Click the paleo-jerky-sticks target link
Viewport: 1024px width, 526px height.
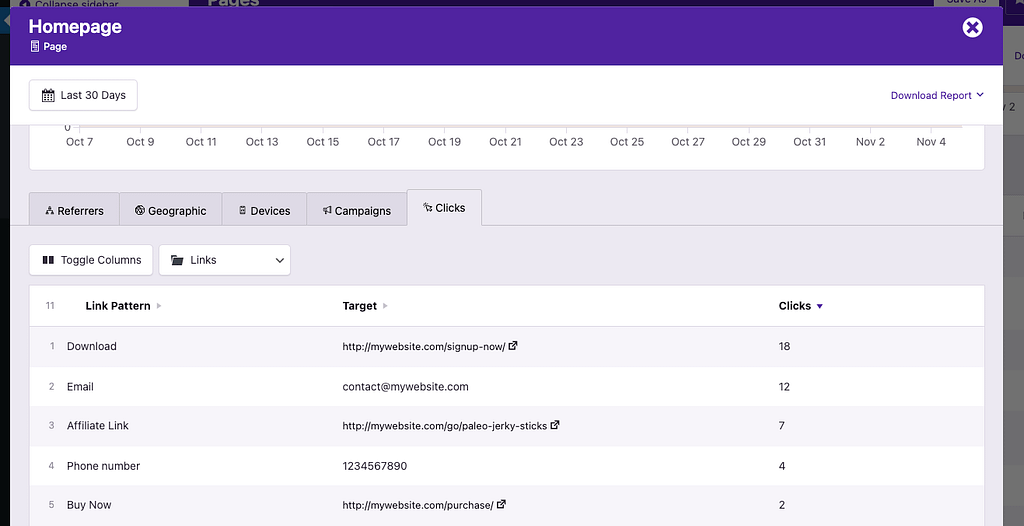point(445,426)
